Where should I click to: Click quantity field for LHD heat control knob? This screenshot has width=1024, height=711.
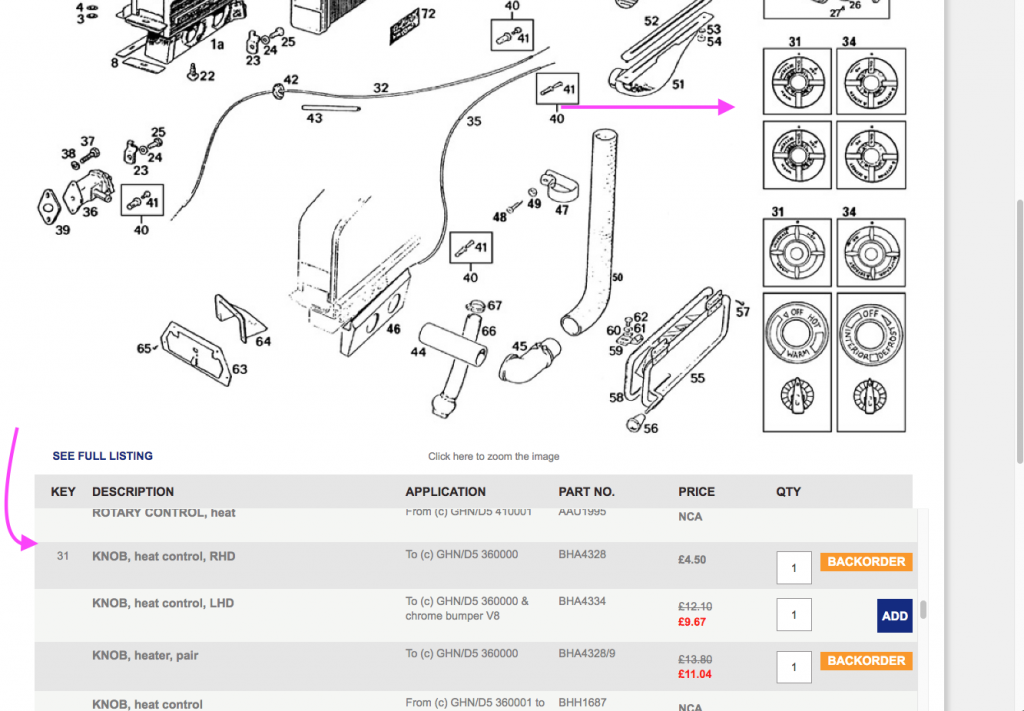(793, 614)
